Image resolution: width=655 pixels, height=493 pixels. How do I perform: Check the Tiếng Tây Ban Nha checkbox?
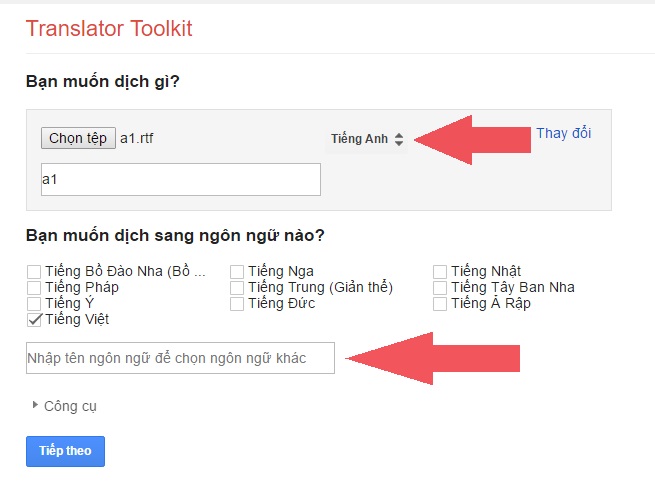(440, 287)
